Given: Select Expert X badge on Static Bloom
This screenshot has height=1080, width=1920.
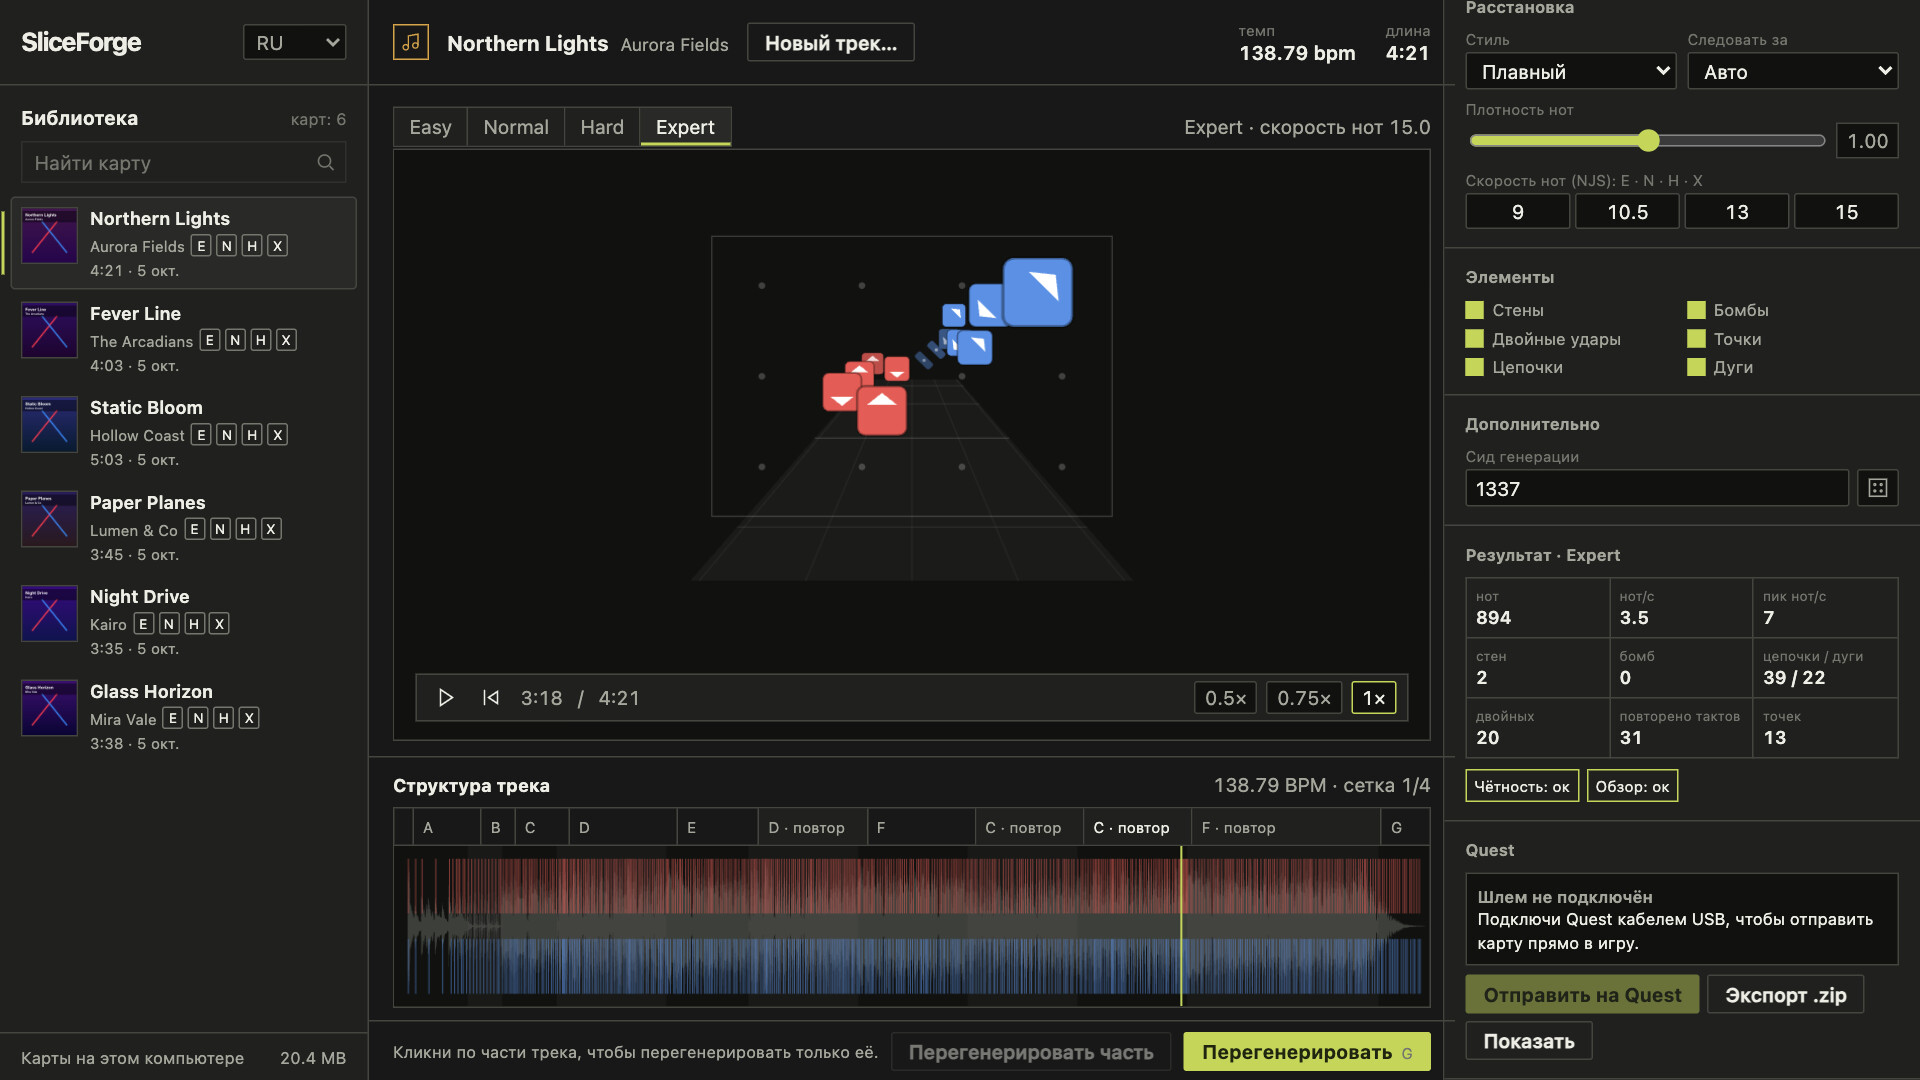Looking at the screenshot, I should click(278, 435).
